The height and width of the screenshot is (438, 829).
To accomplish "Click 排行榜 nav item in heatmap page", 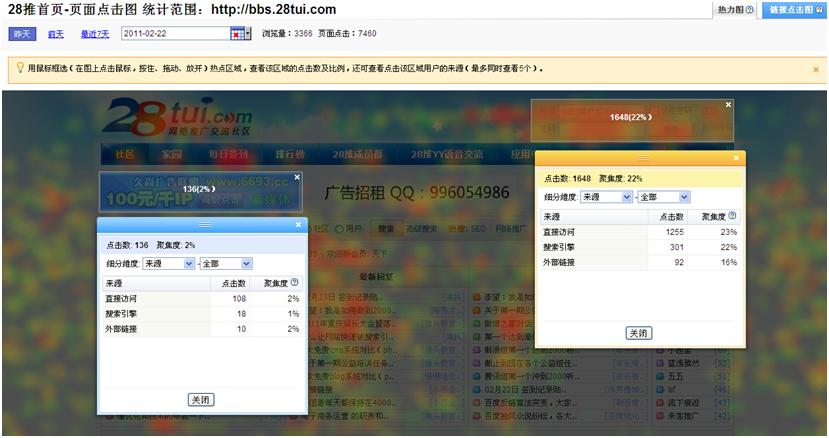I will [x=290, y=154].
